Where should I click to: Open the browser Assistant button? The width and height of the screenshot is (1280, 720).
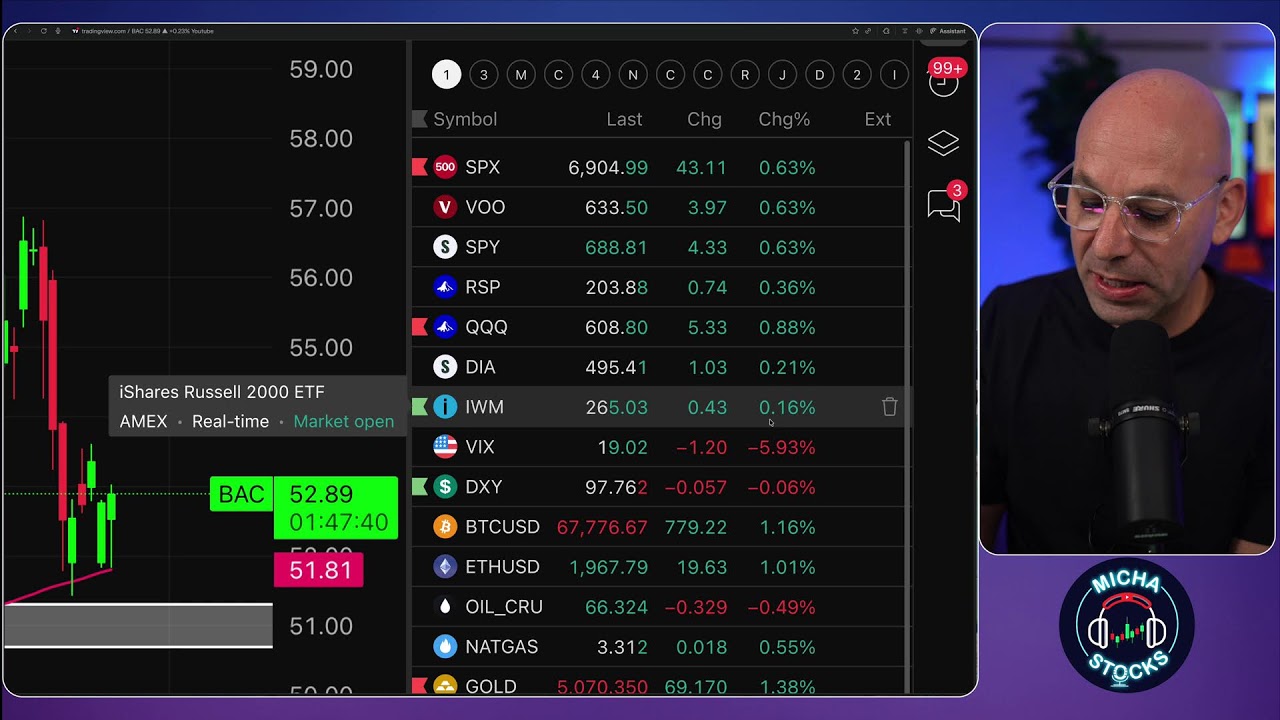point(948,31)
